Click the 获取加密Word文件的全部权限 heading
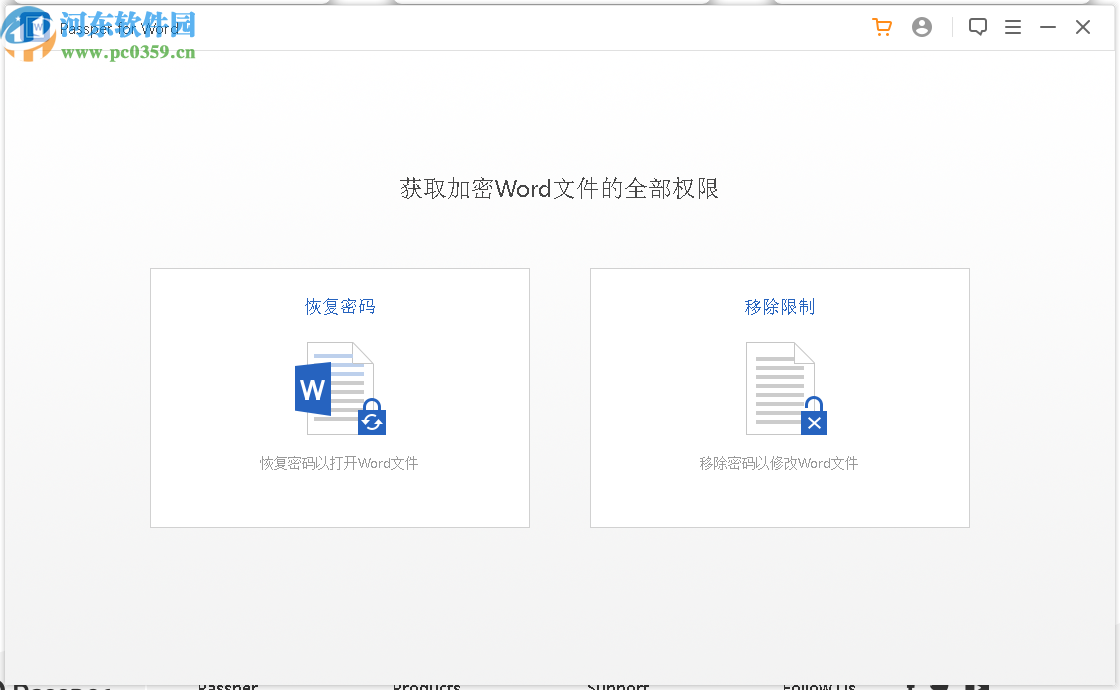Image resolution: width=1120 pixels, height=690 pixels. pyautogui.click(x=560, y=189)
